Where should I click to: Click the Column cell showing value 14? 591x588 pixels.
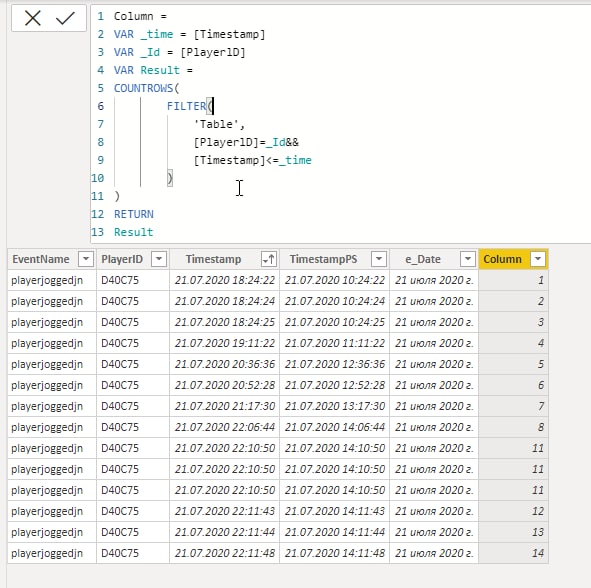coord(513,553)
